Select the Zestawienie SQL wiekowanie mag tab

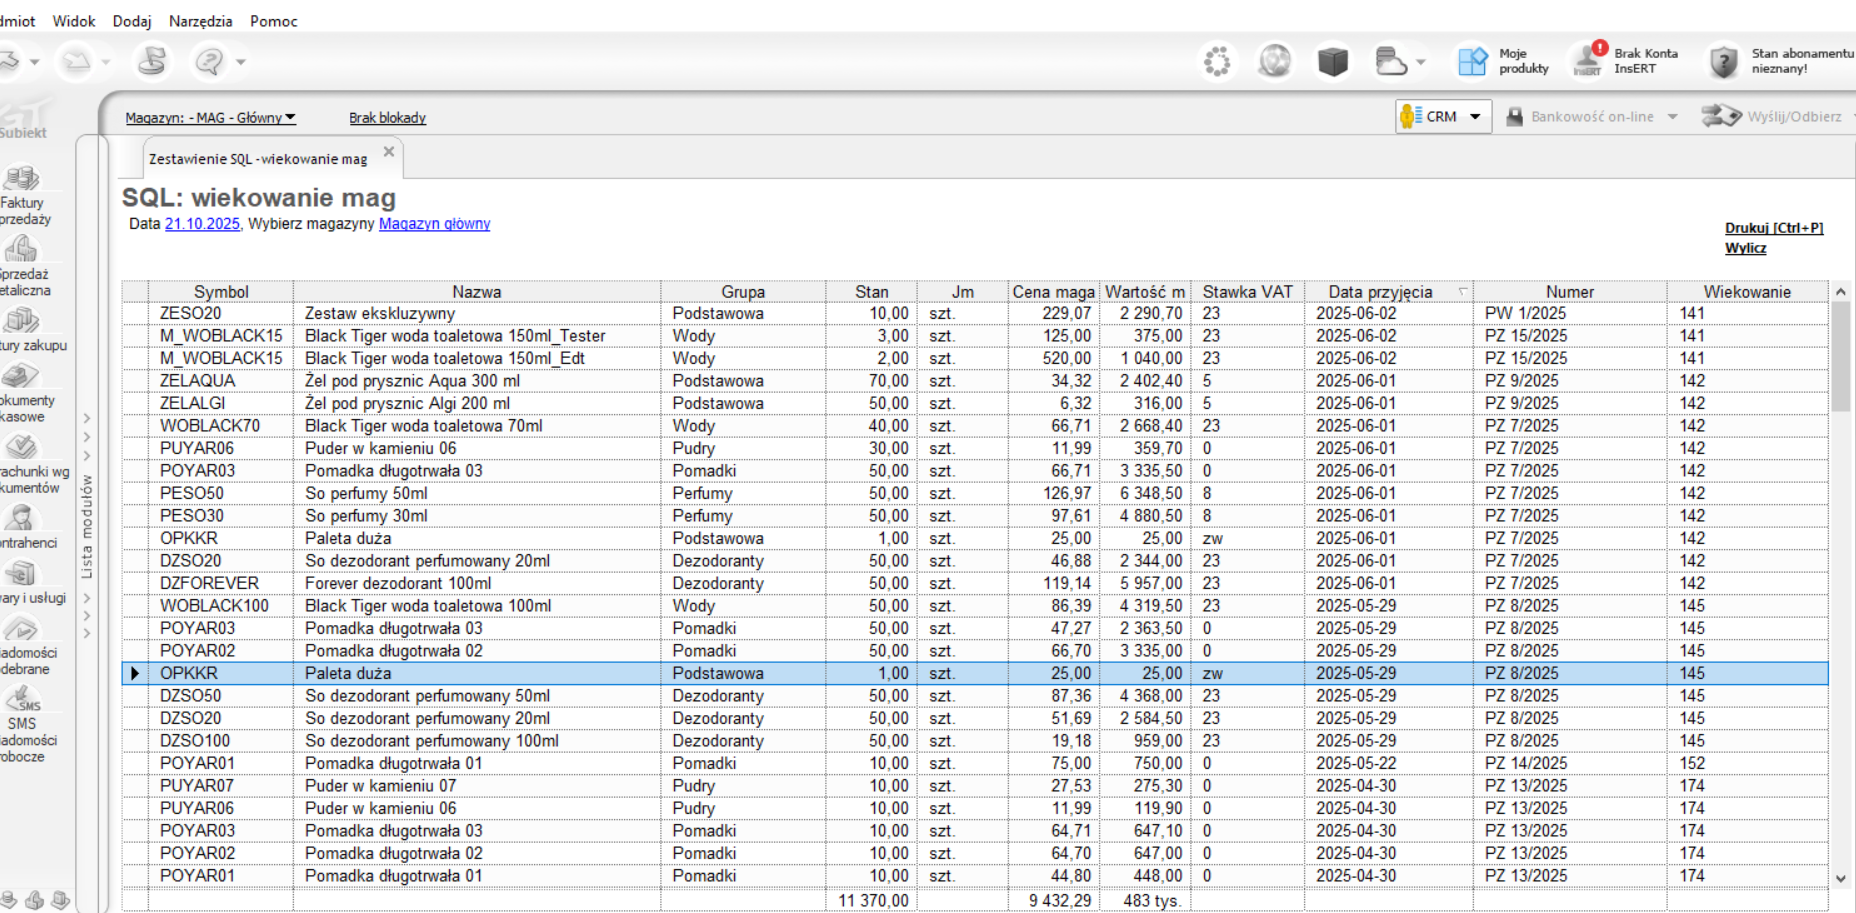tap(257, 159)
